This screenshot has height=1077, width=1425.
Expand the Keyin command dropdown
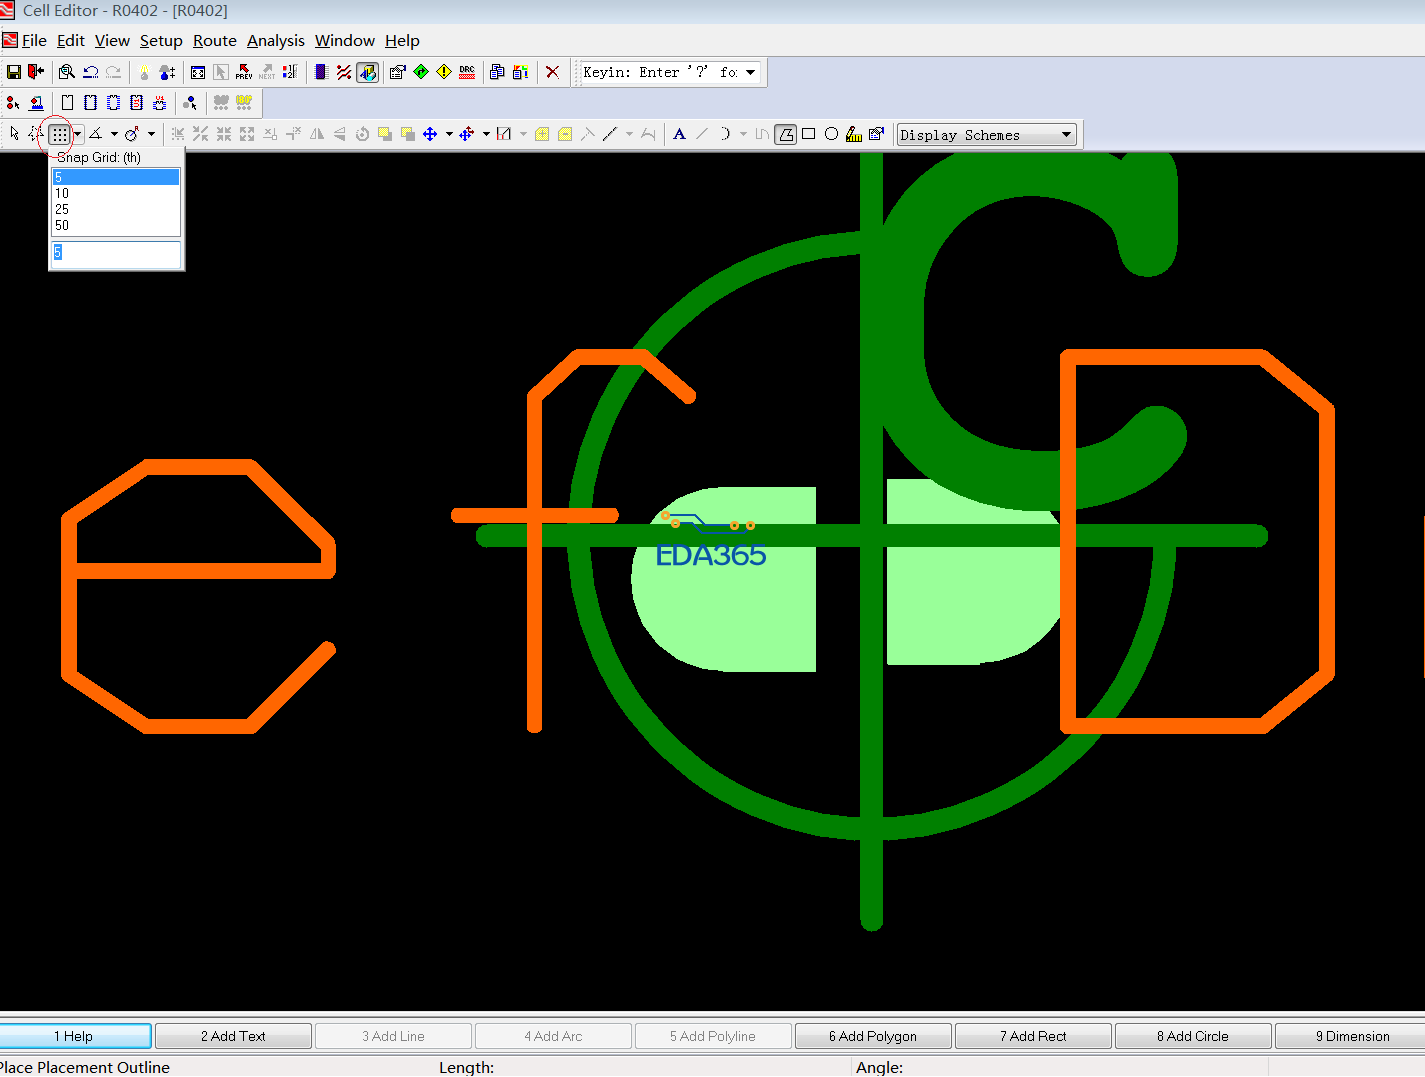pyautogui.click(x=750, y=72)
